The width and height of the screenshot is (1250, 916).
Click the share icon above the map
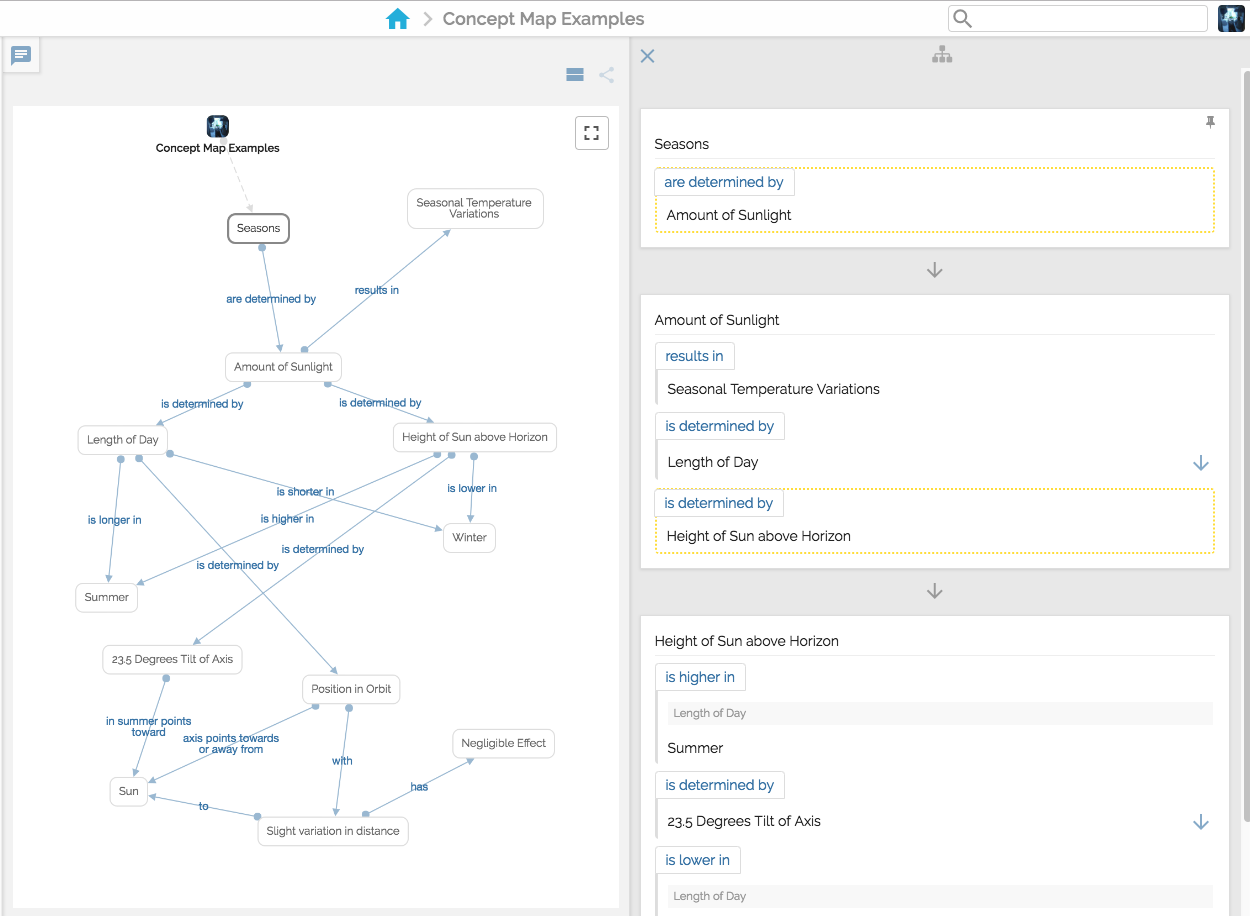coord(606,74)
